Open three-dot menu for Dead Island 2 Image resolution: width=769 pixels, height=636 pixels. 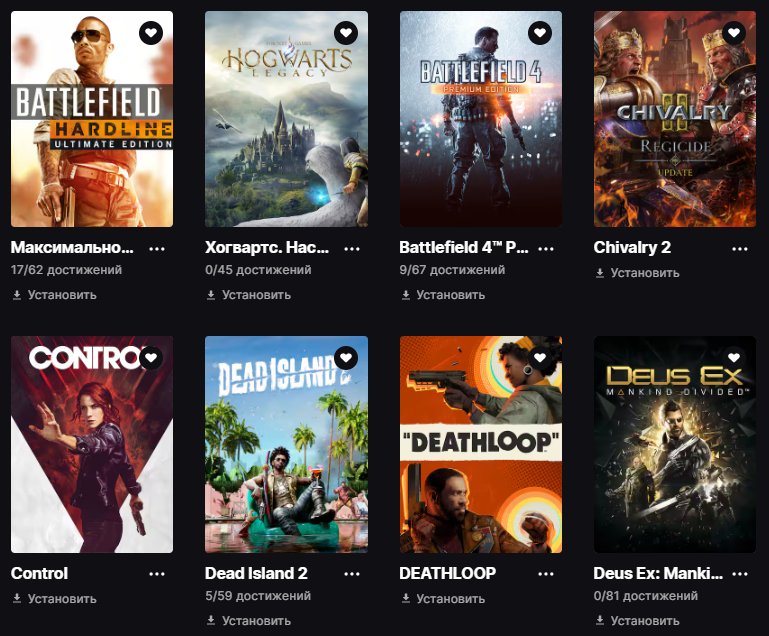pyautogui.click(x=351, y=573)
